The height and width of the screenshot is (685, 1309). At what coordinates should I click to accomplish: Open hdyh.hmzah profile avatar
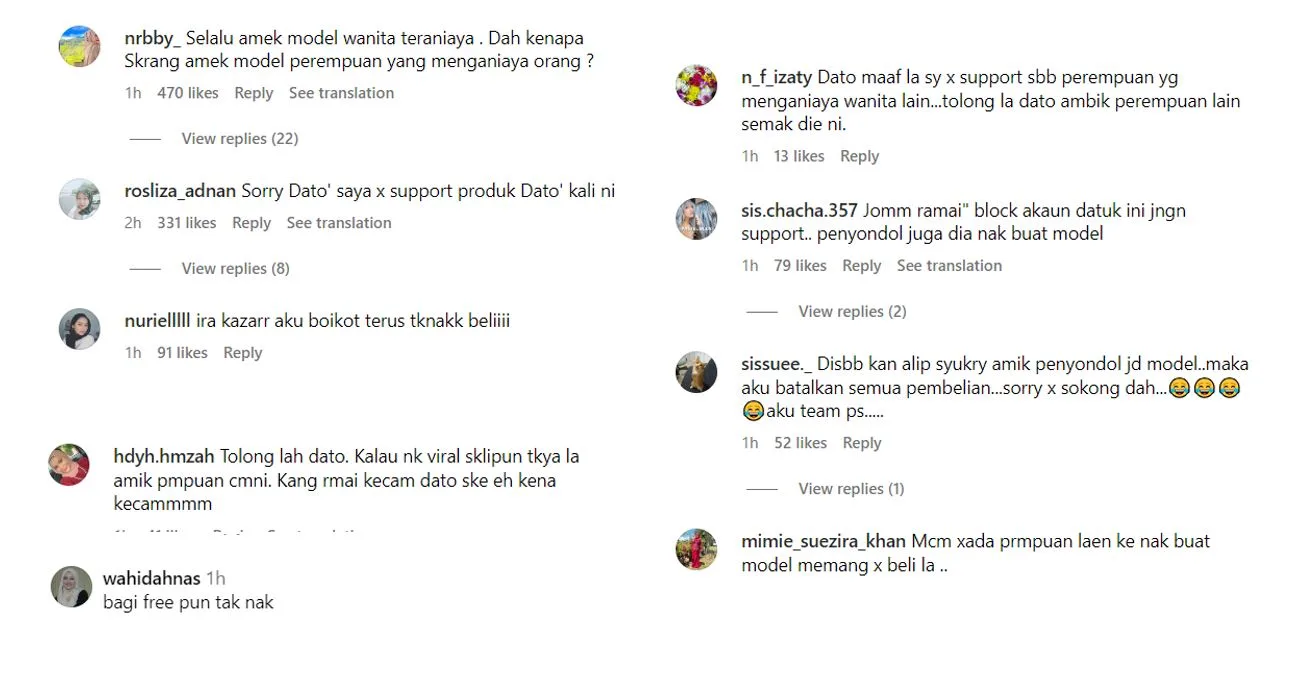tap(69, 465)
